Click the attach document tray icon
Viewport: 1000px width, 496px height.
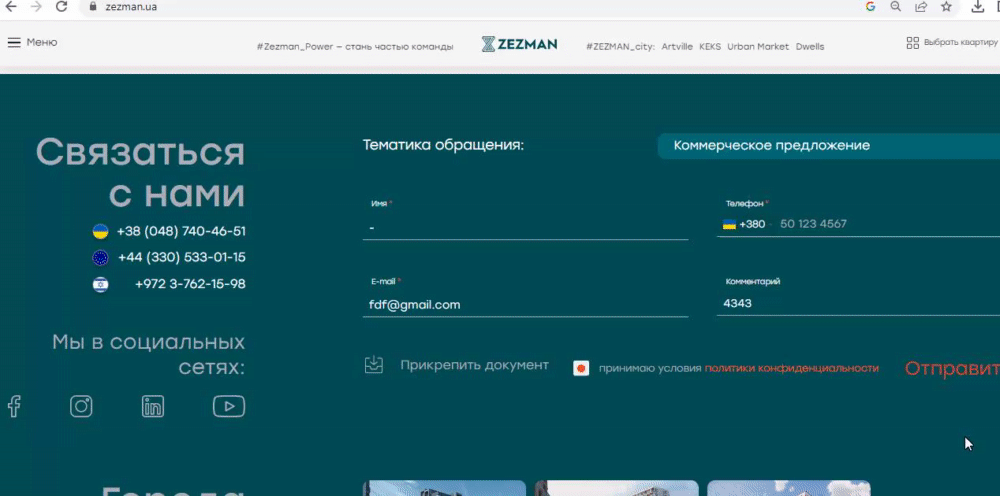[x=374, y=365]
